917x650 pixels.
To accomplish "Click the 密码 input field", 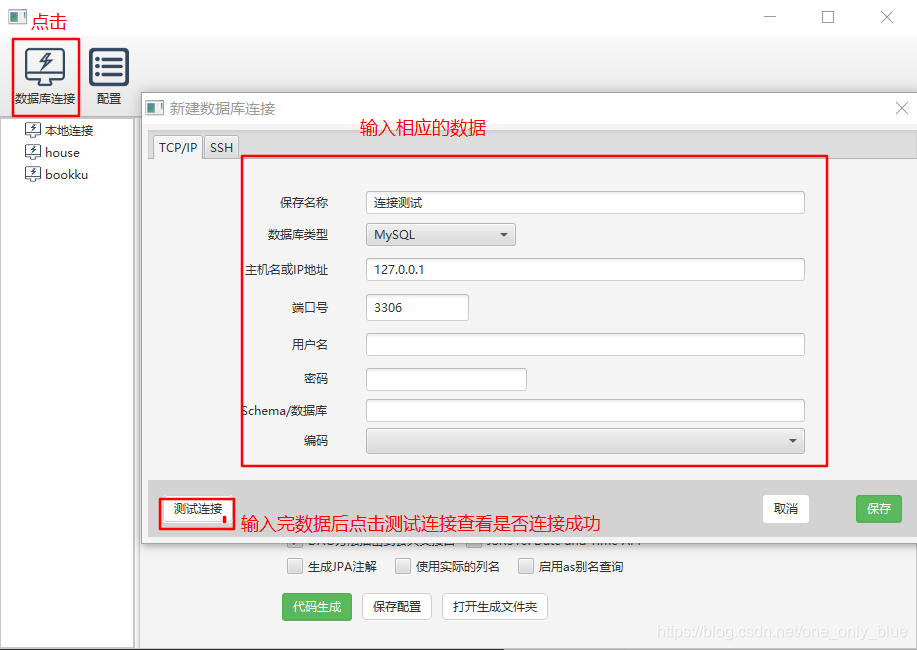I will (x=446, y=379).
